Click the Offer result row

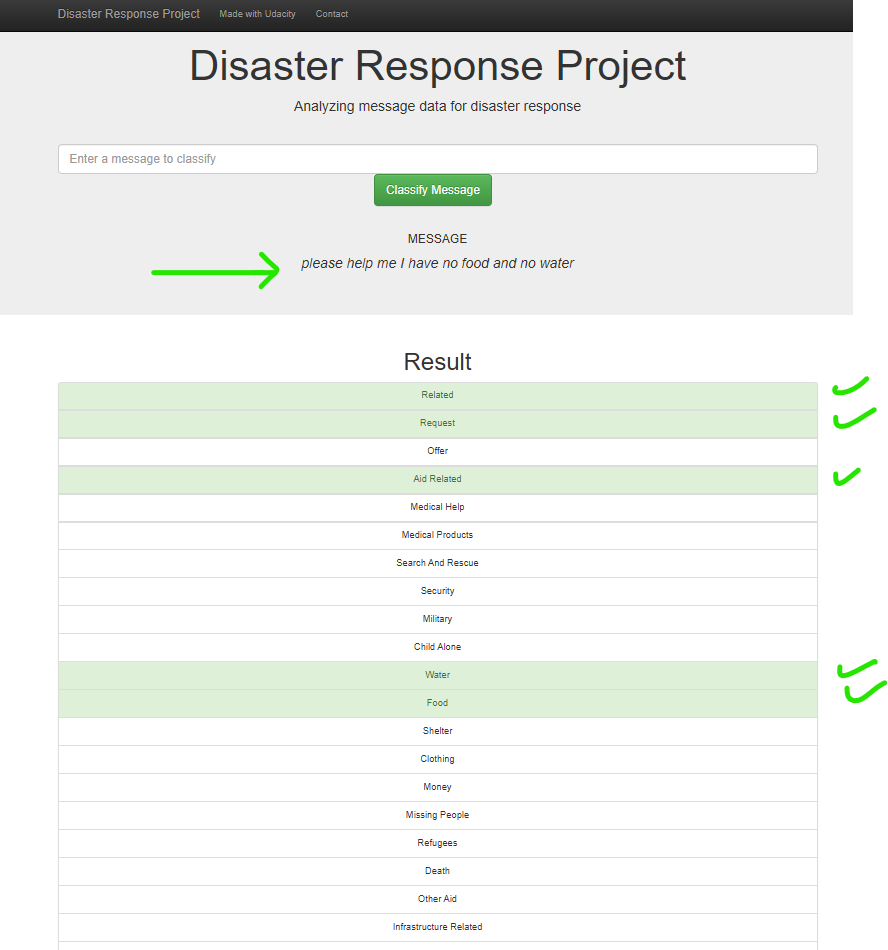437,451
